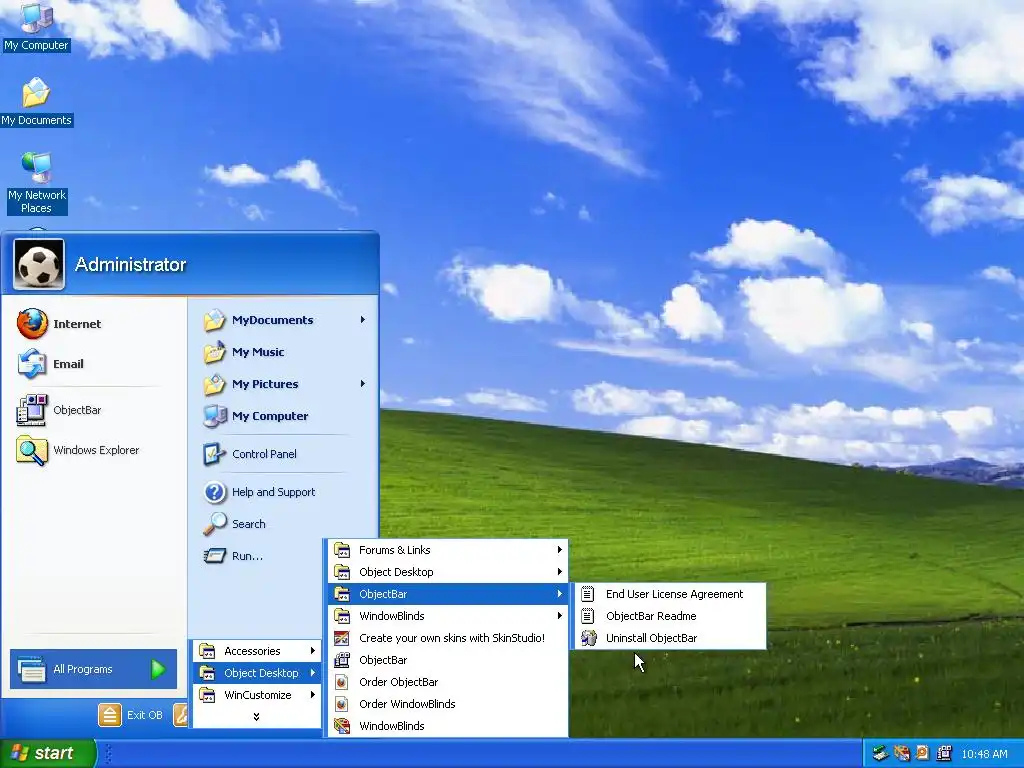The height and width of the screenshot is (768, 1024).
Task: Click the Administrator user name
Action: (131, 264)
